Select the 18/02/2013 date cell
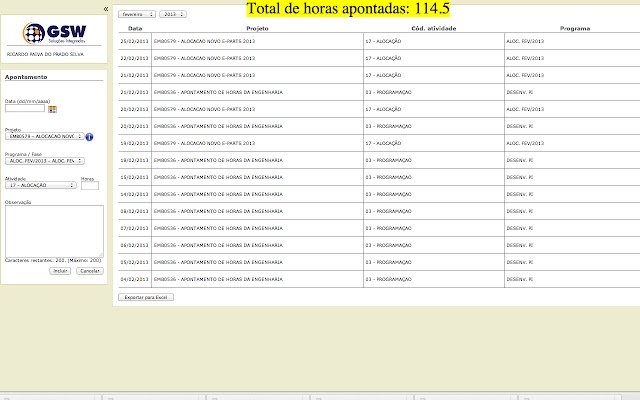640x400 pixels. (135, 160)
